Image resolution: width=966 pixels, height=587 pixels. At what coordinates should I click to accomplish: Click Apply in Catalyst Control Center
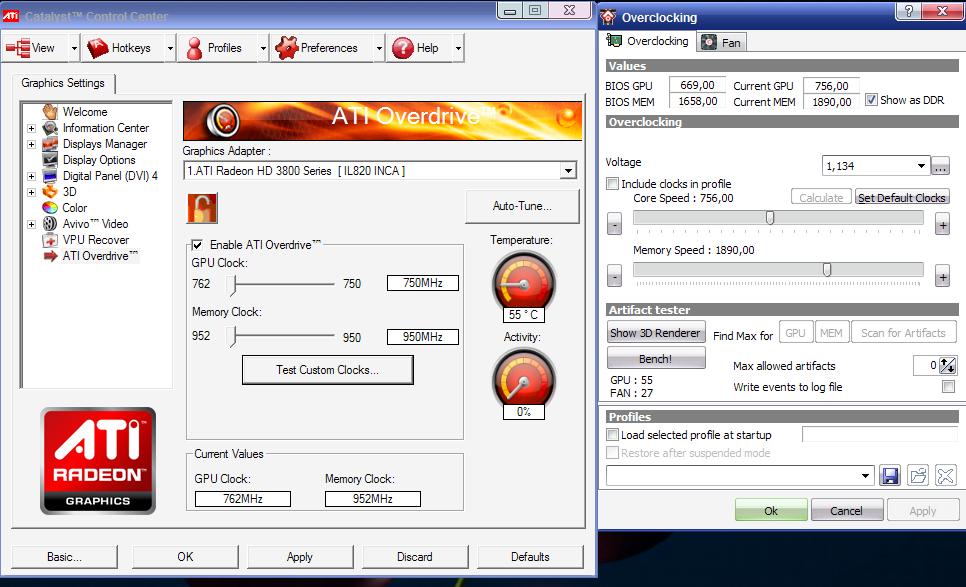click(300, 557)
